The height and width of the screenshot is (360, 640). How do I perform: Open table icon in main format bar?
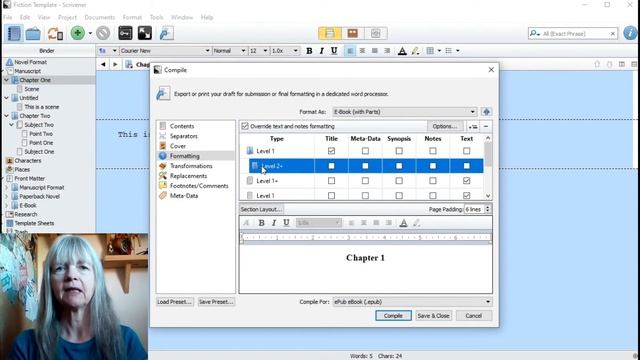pos(430,51)
